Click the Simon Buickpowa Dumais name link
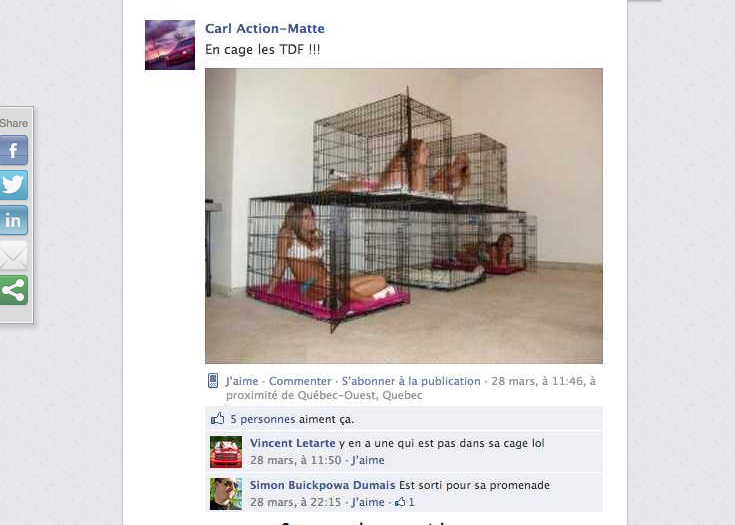Image resolution: width=735 pixels, height=525 pixels. [322, 485]
